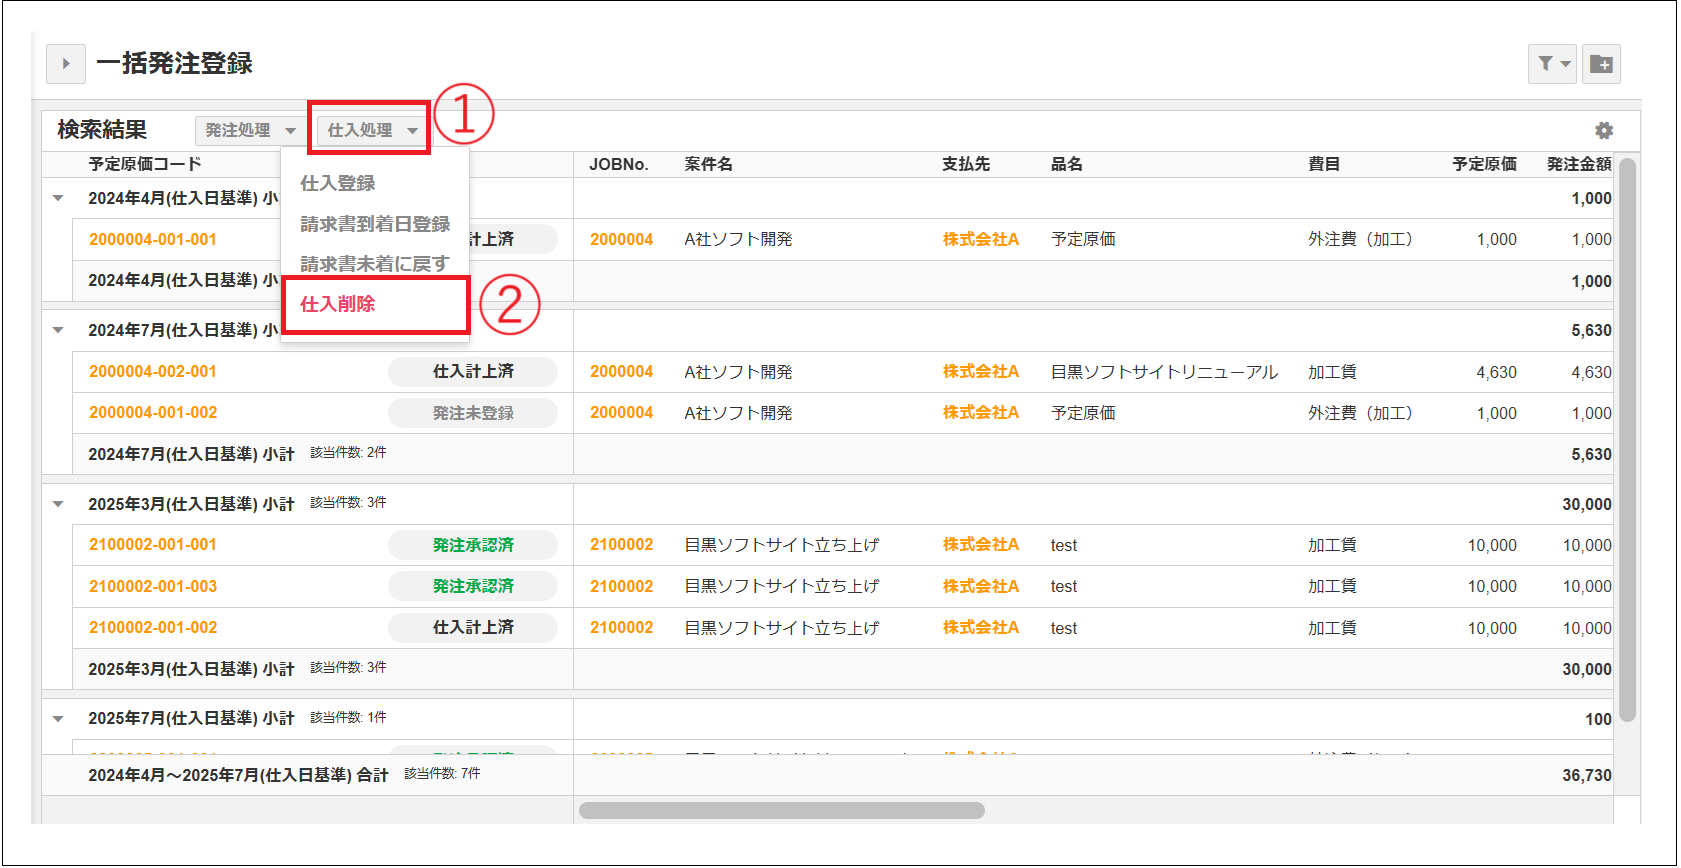Collapse the 2024年4月 subtotal group
The width and height of the screenshot is (1681, 868).
[58, 198]
